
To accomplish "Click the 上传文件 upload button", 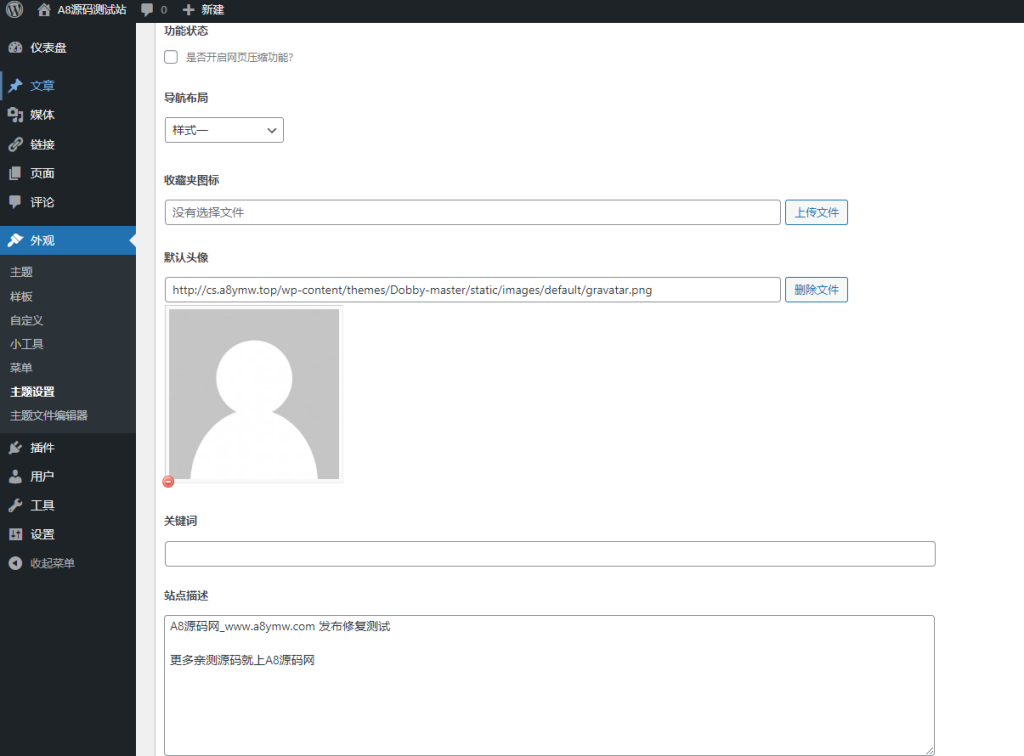I will (x=817, y=212).
